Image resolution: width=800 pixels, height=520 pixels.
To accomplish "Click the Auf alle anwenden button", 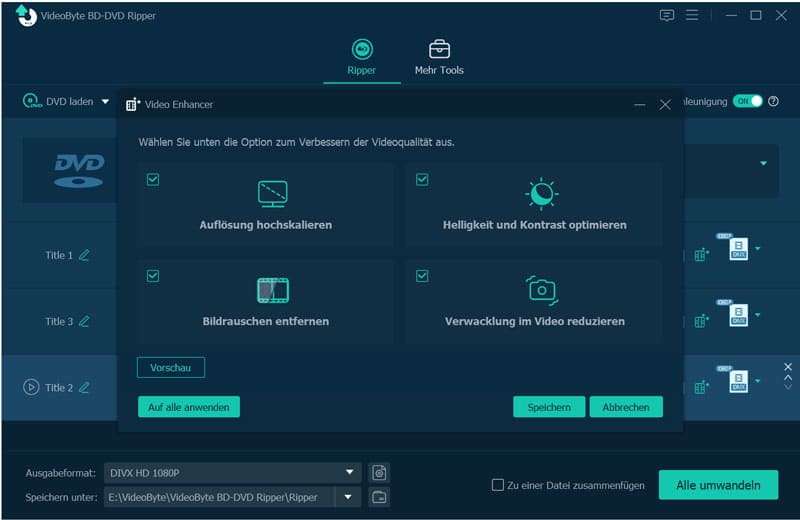I will [x=189, y=407].
